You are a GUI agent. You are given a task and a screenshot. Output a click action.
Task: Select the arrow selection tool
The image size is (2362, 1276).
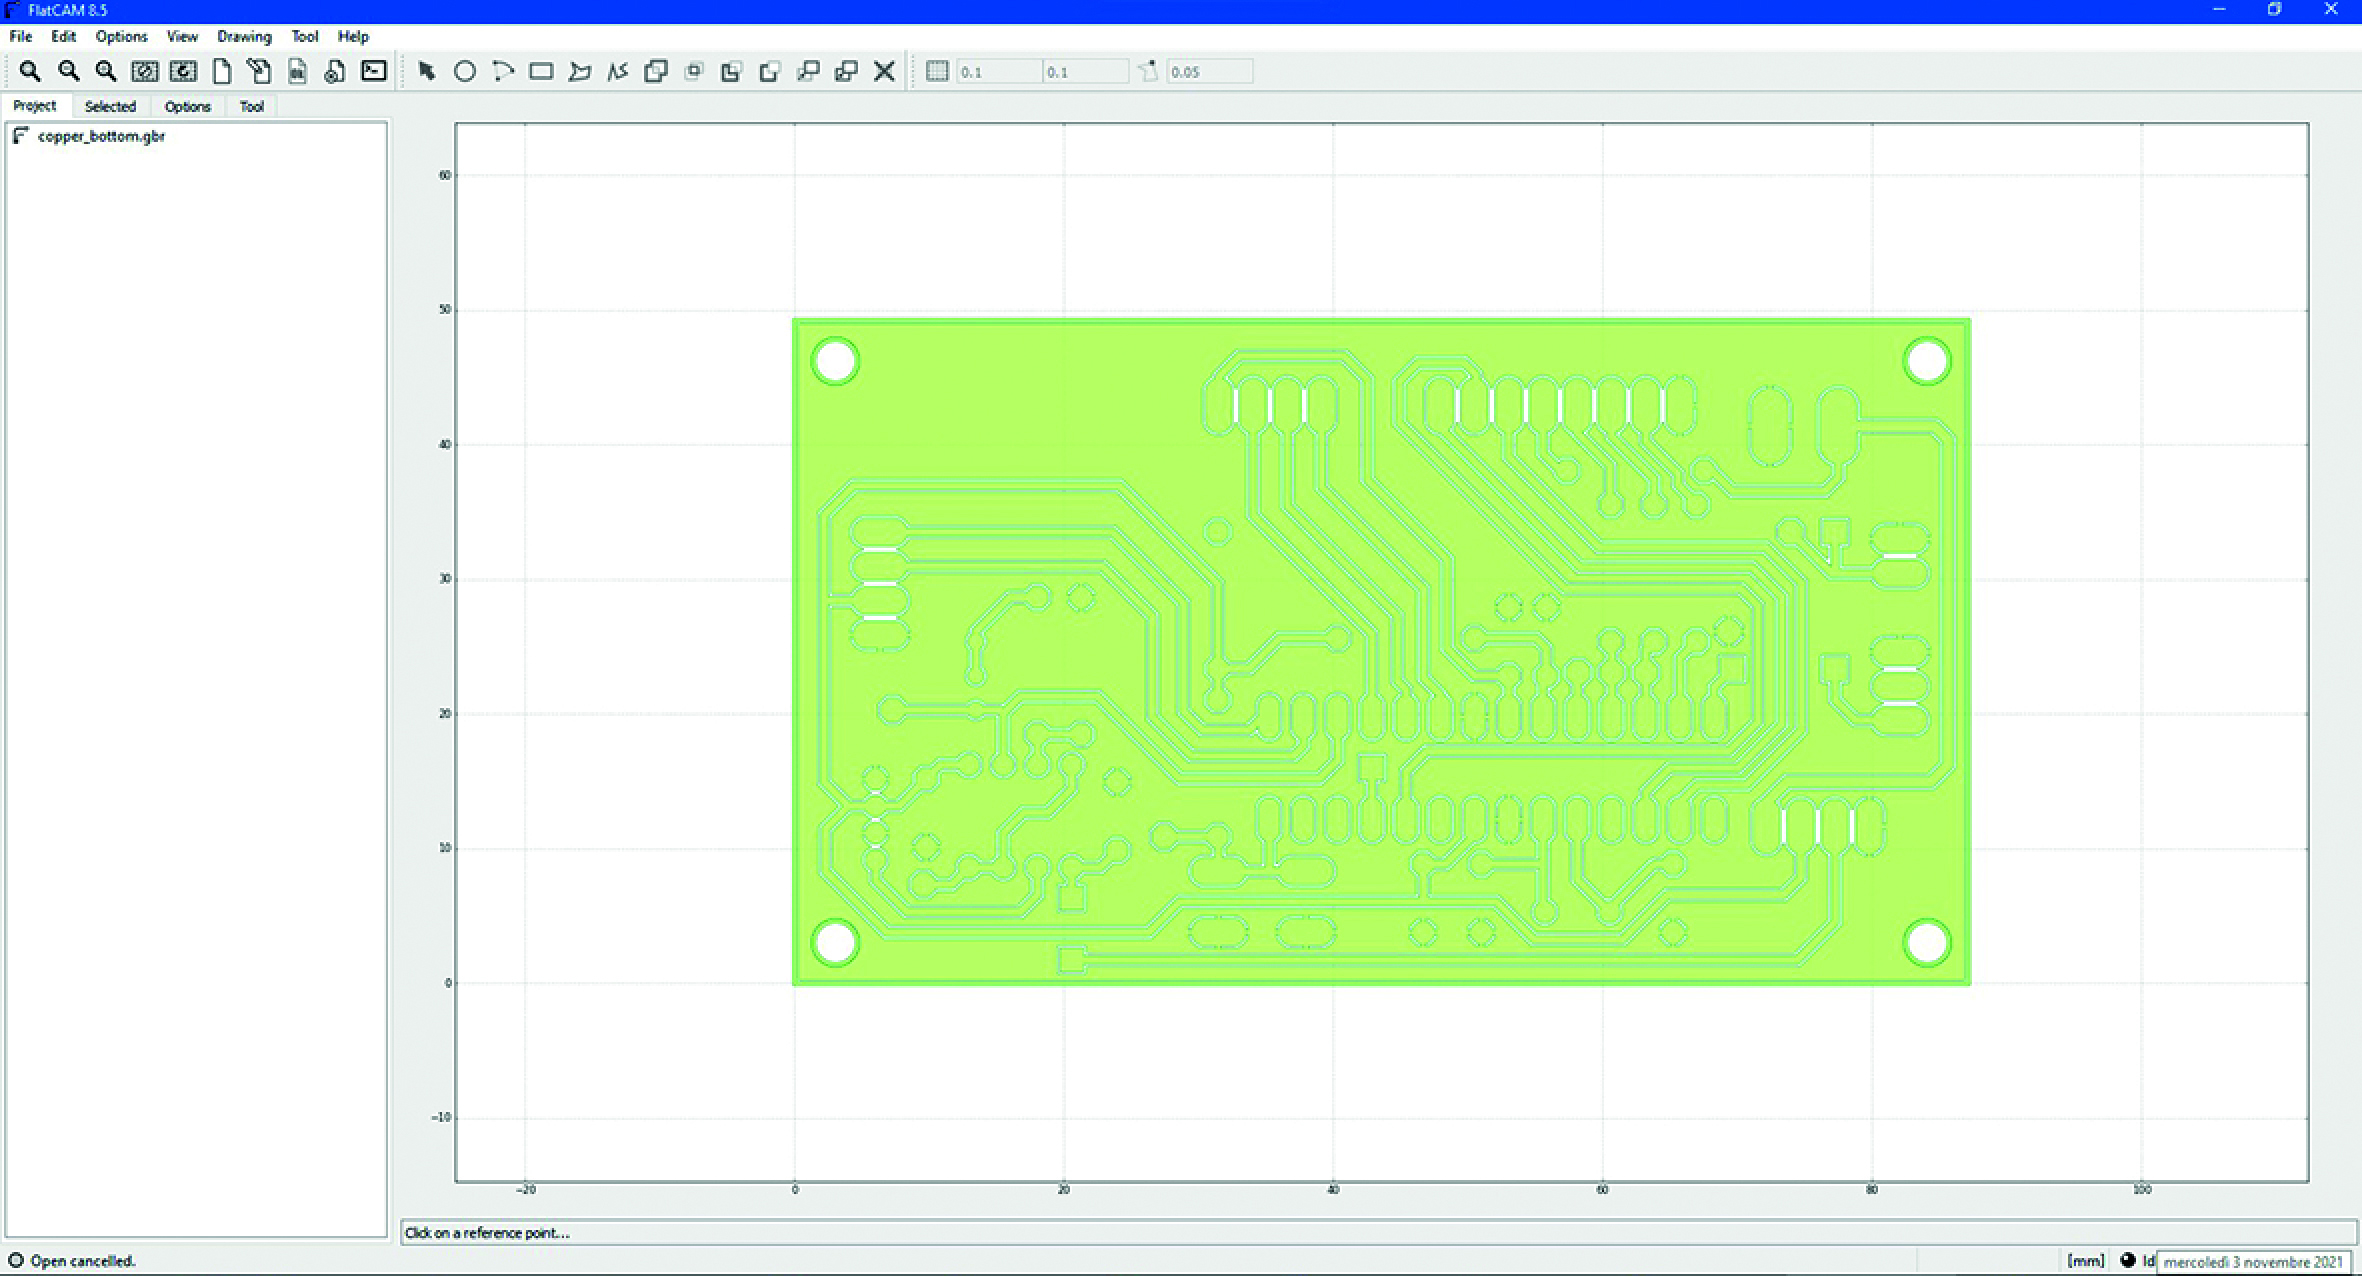tap(427, 71)
